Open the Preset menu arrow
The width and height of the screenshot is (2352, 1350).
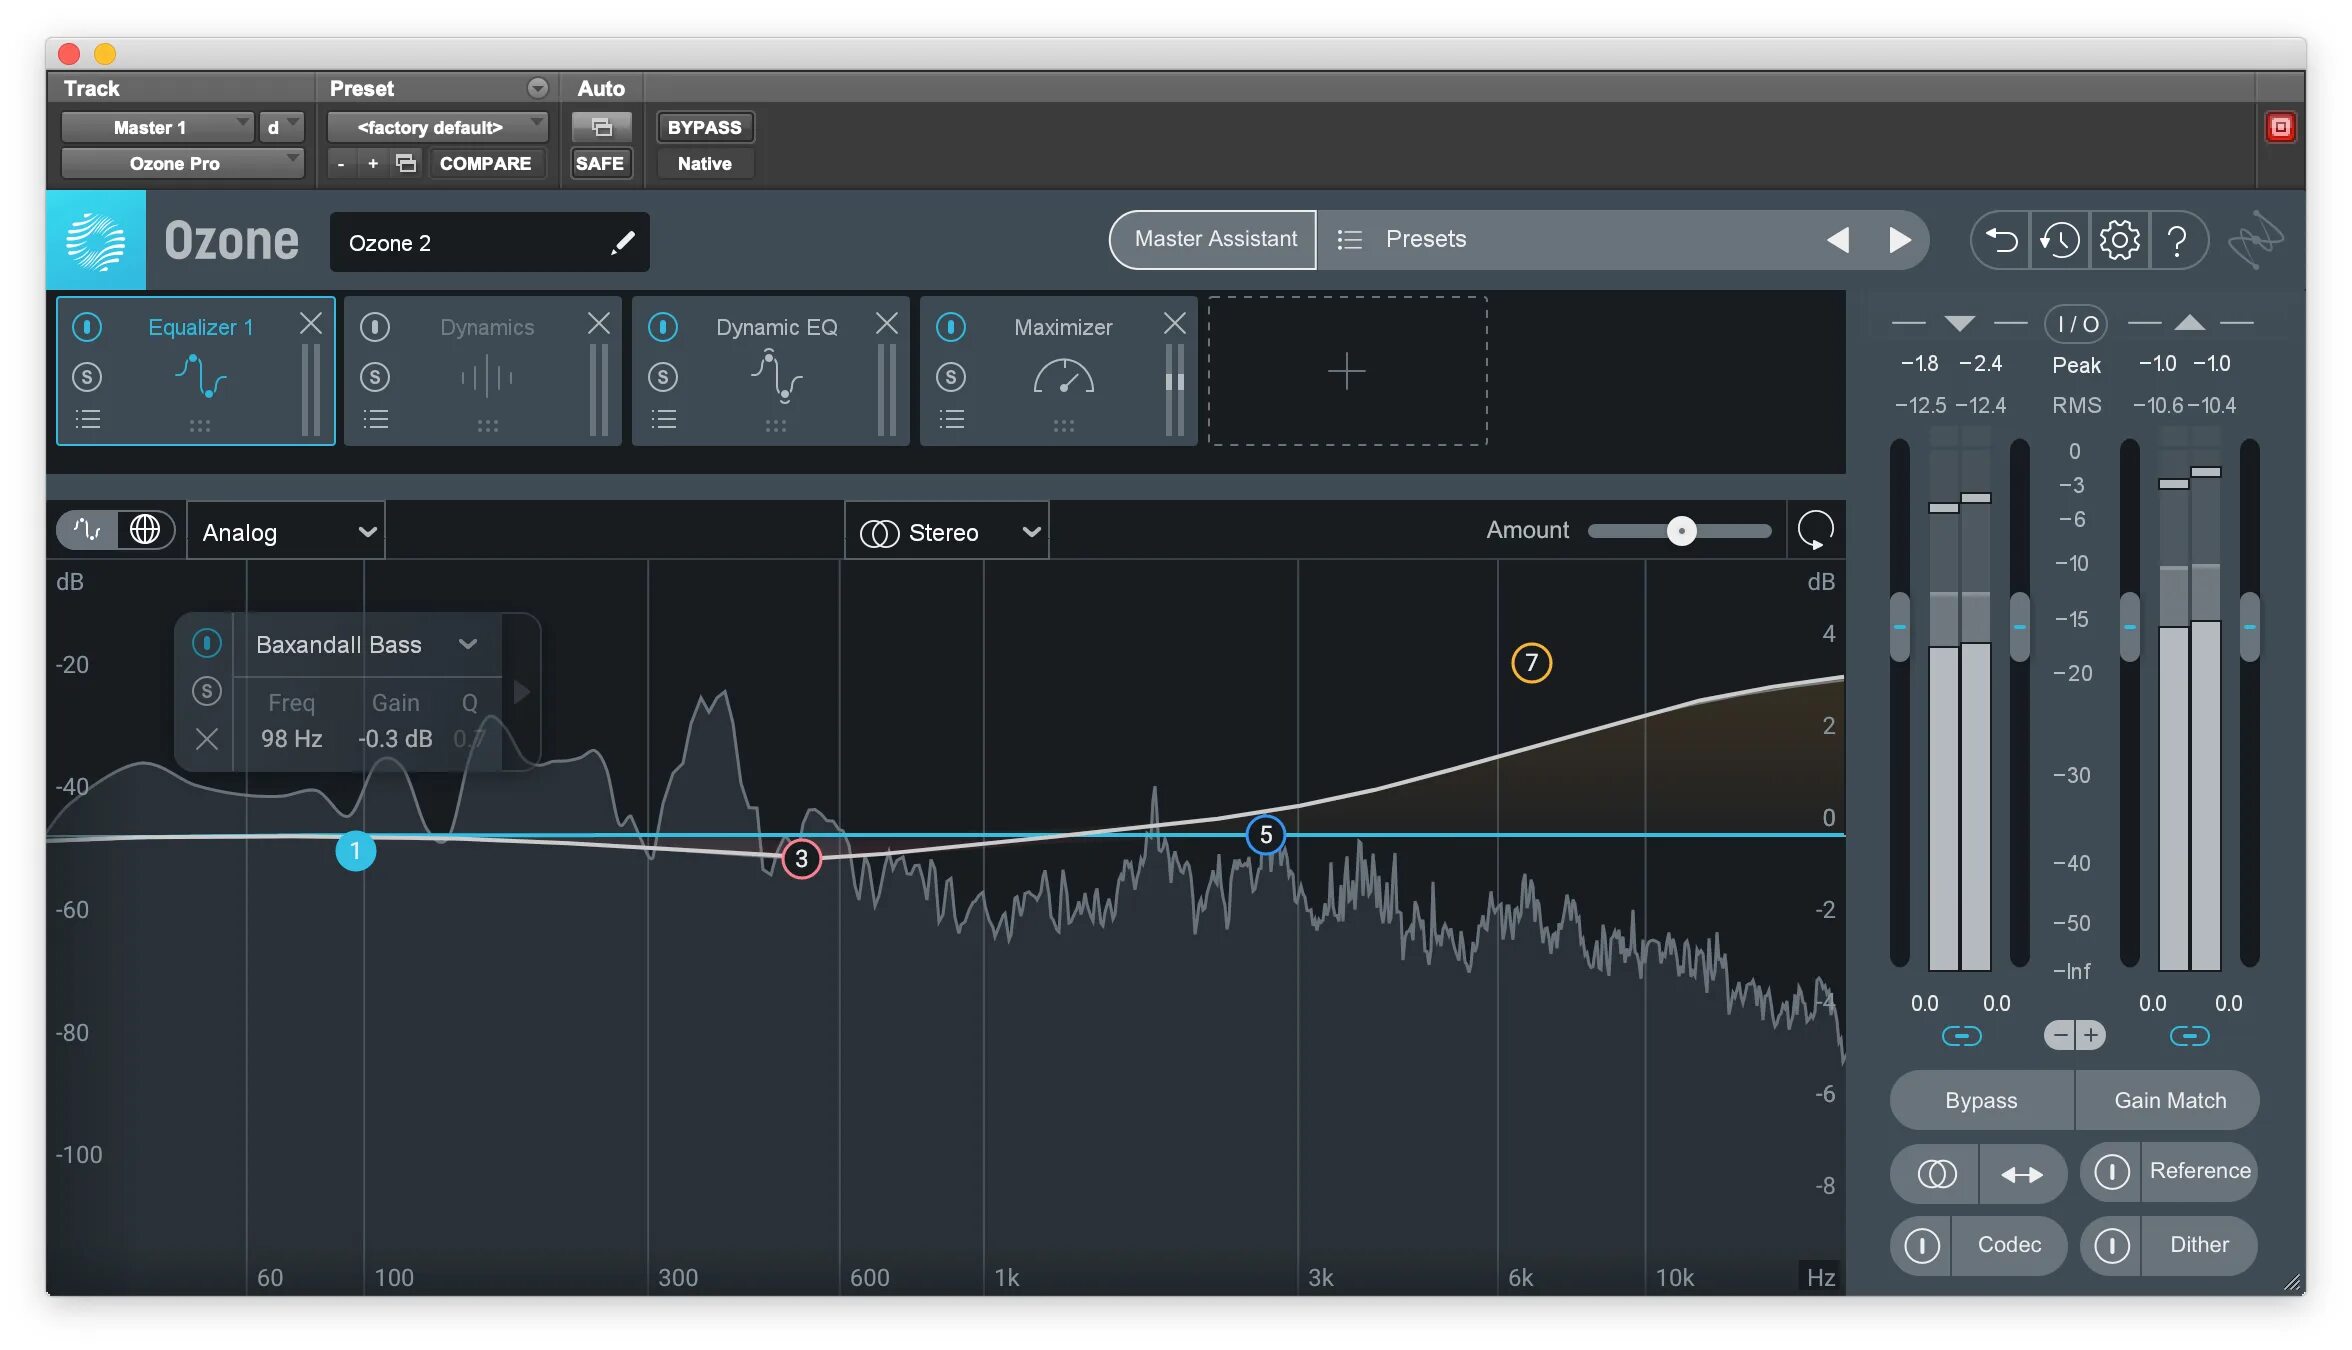coord(538,88)
